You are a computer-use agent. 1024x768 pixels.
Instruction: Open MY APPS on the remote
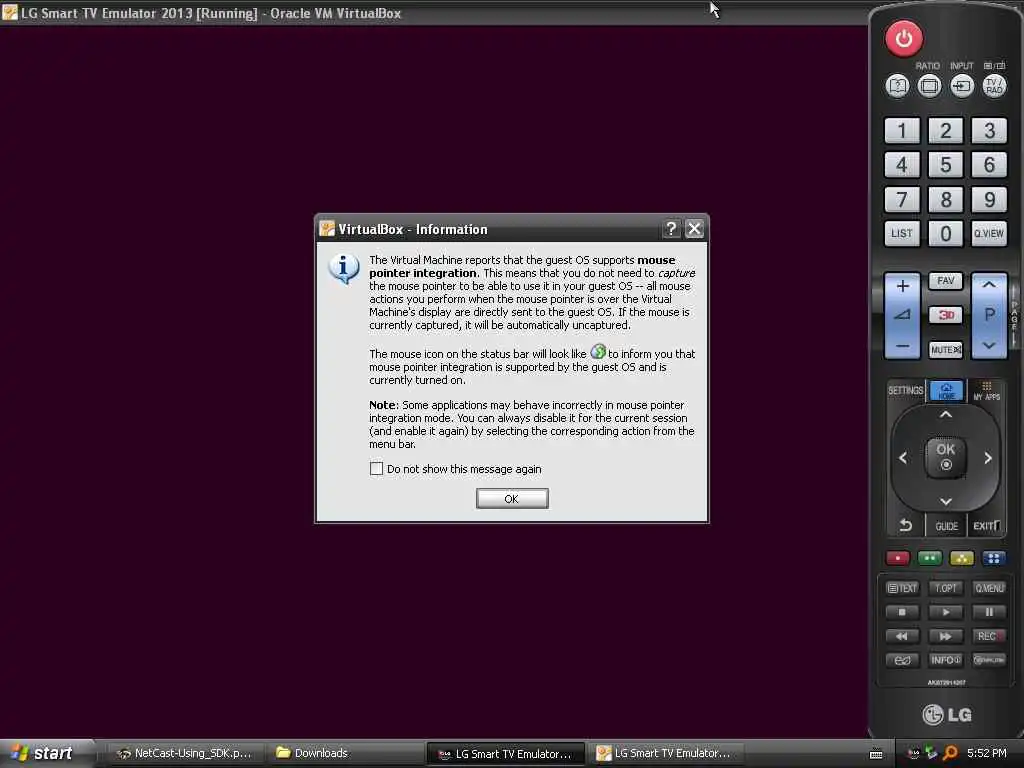coord(987,391)
